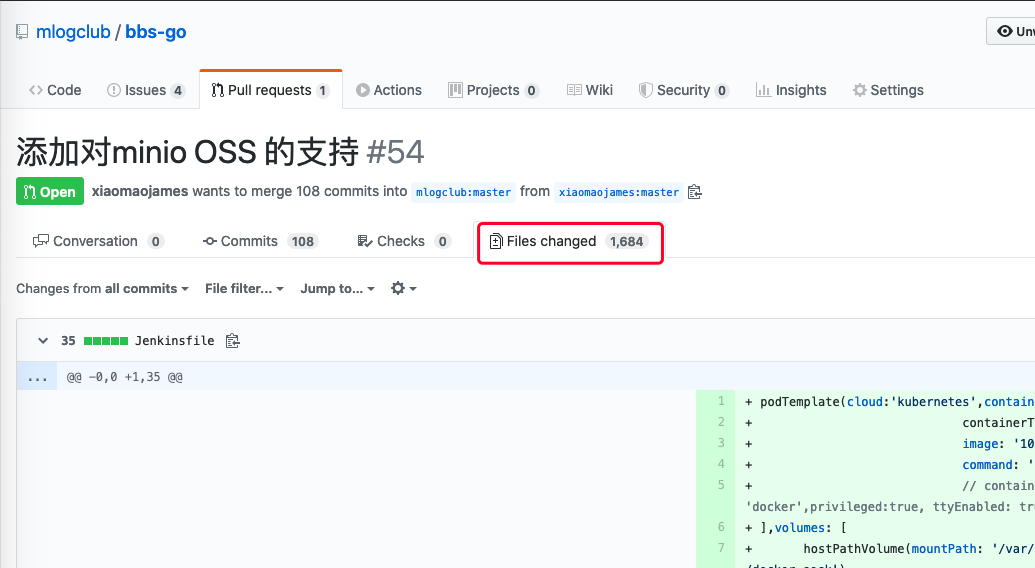The height and width of the screenshot is (568, 1035).
Task: Copy Jenkinsfile path clipboard icon
Action: click(232, 341)
